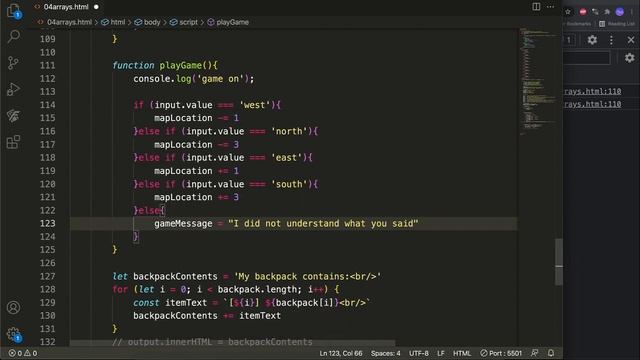Click the "I did not understand what you said" string

(x=323, y=223)
